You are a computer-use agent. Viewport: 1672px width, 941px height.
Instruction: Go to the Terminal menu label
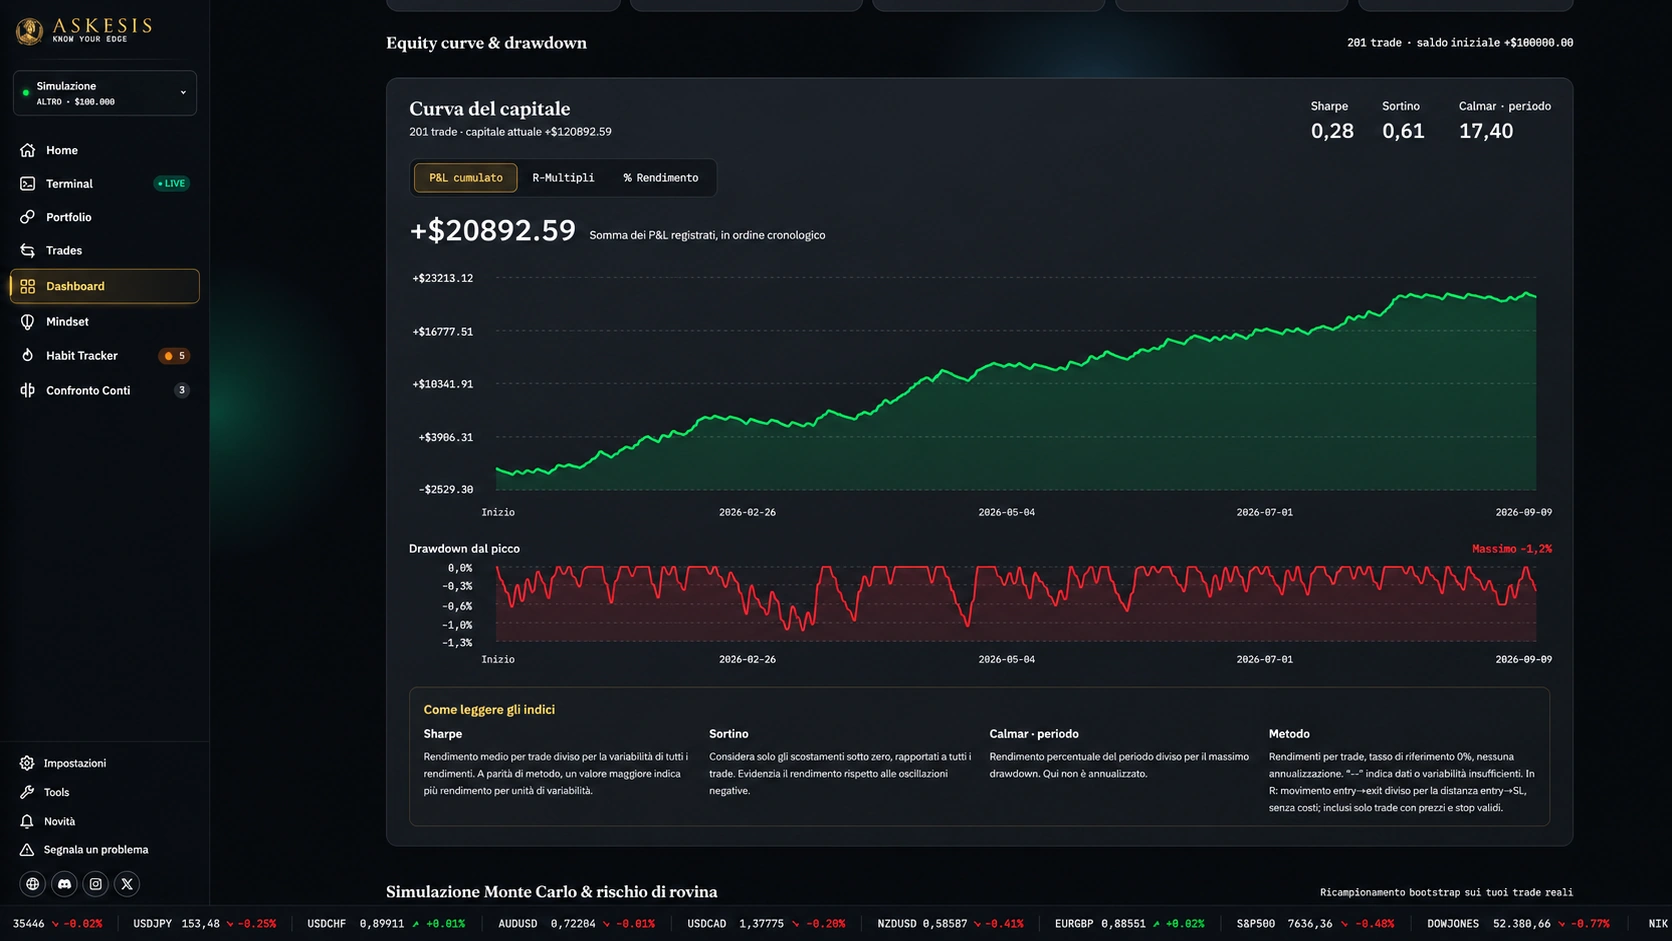[69, 184]
